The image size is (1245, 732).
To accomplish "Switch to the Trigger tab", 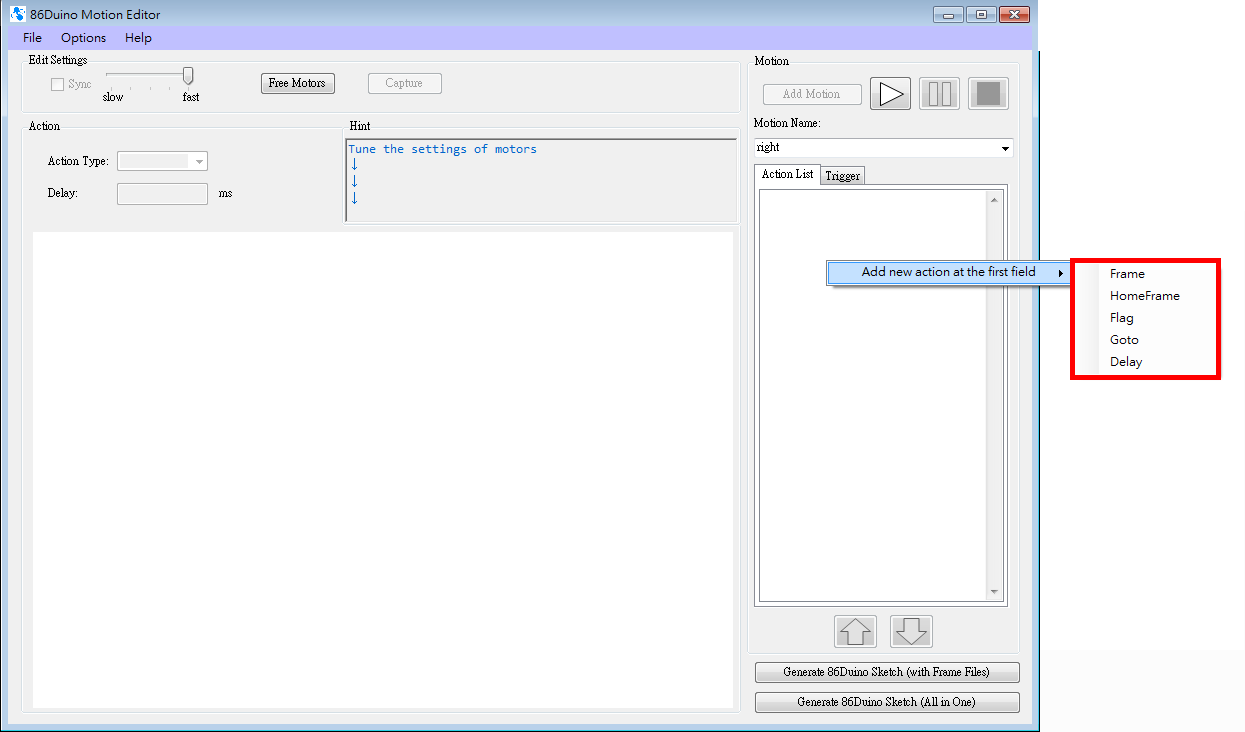I will [843, 176].
